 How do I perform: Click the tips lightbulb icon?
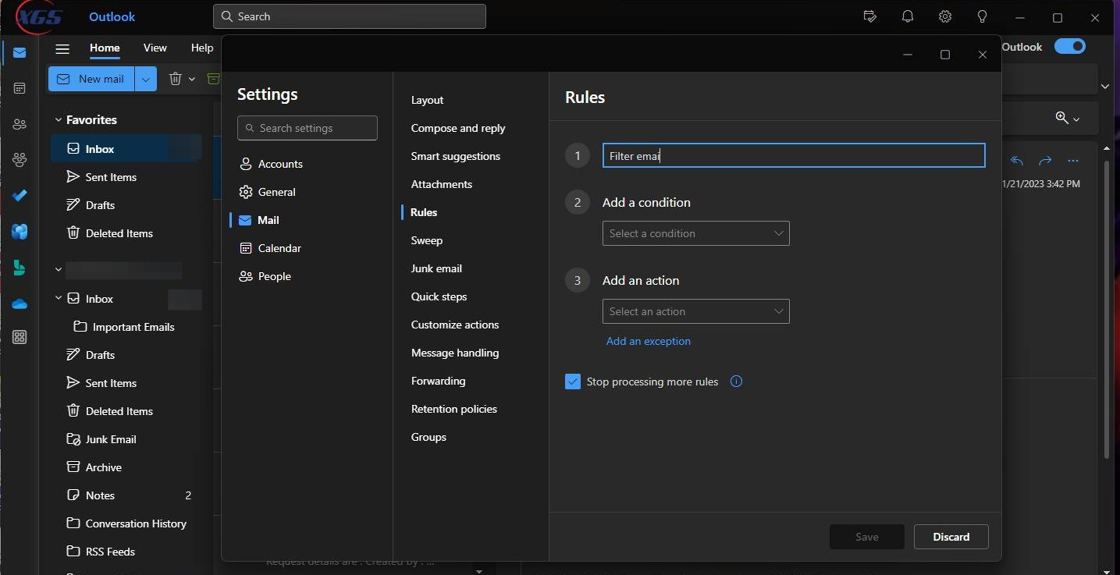(982, 17)
